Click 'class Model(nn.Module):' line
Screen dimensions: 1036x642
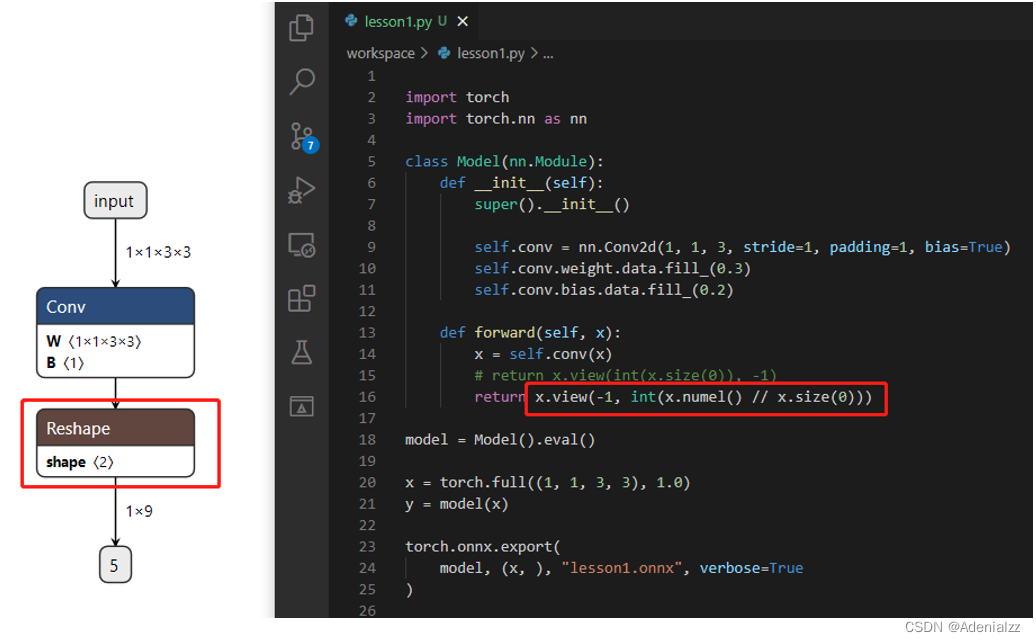504,162
